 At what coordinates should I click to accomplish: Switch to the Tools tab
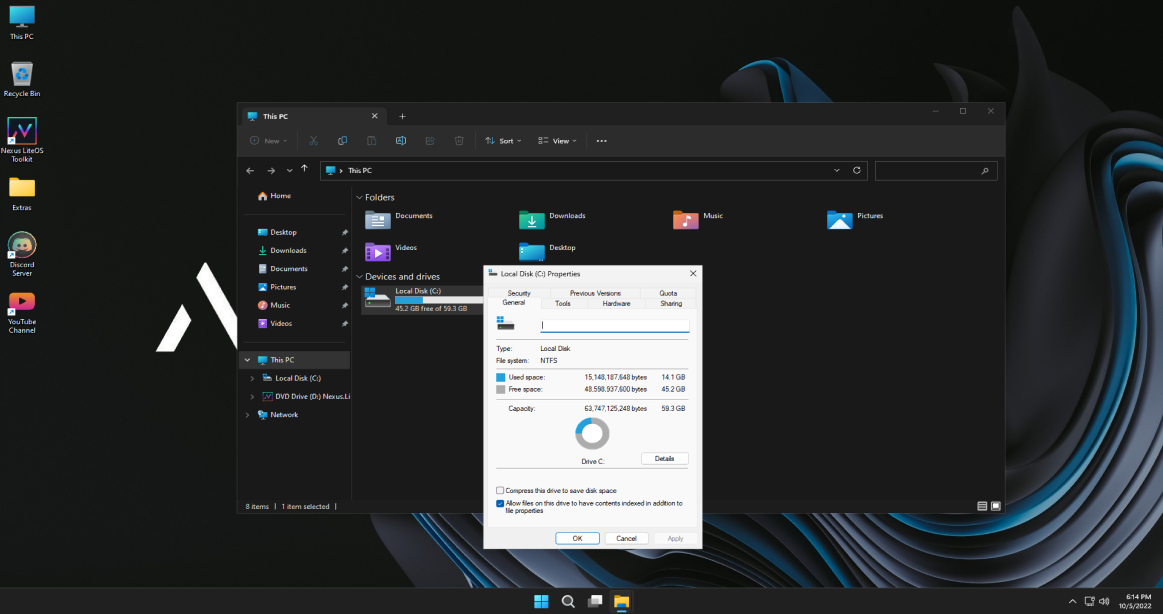click(563, 303)
